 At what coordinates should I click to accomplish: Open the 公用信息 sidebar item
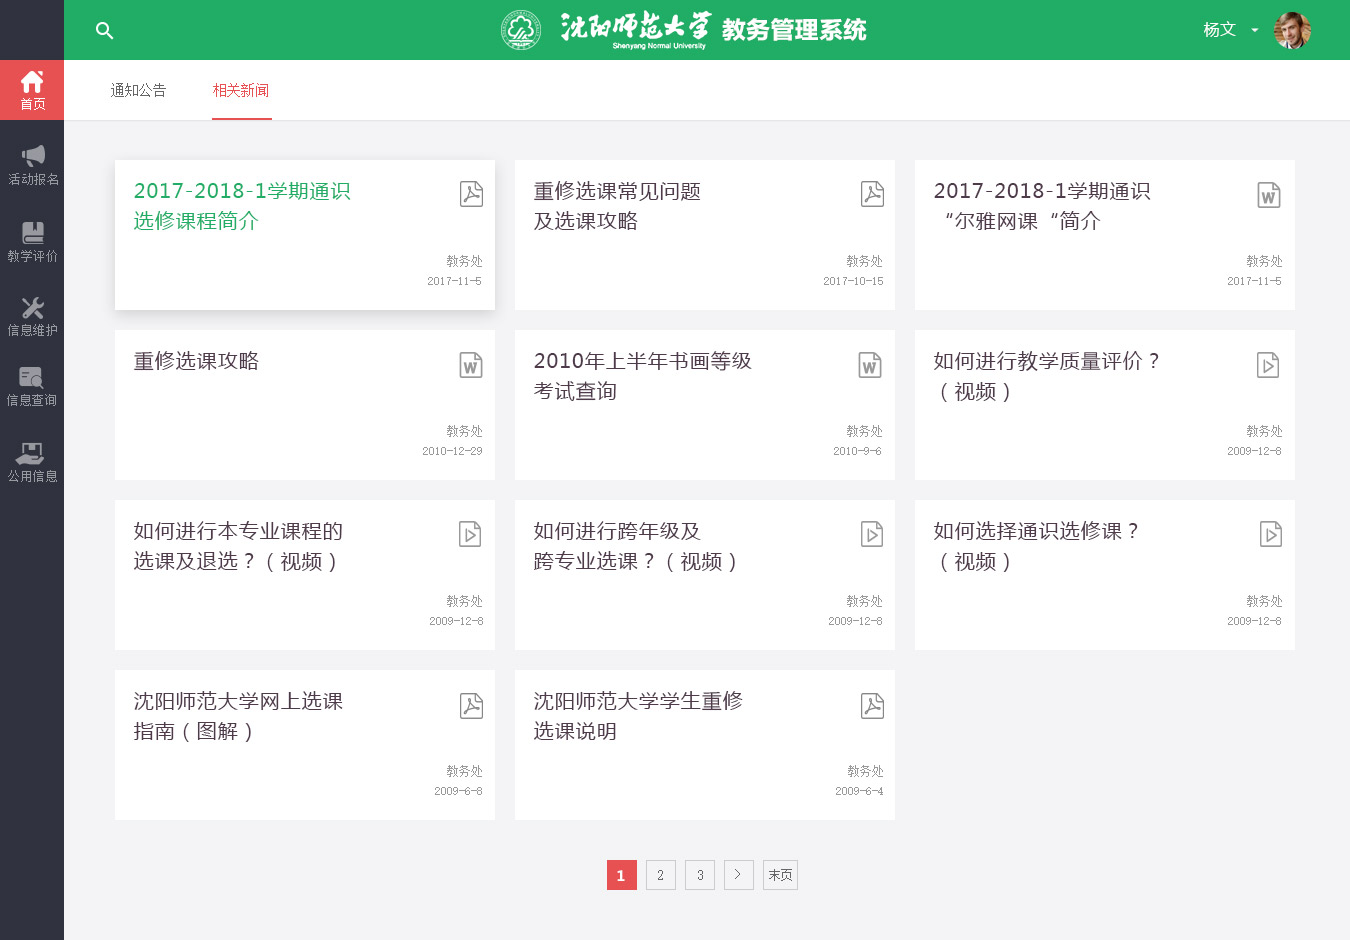click(32, 462)
